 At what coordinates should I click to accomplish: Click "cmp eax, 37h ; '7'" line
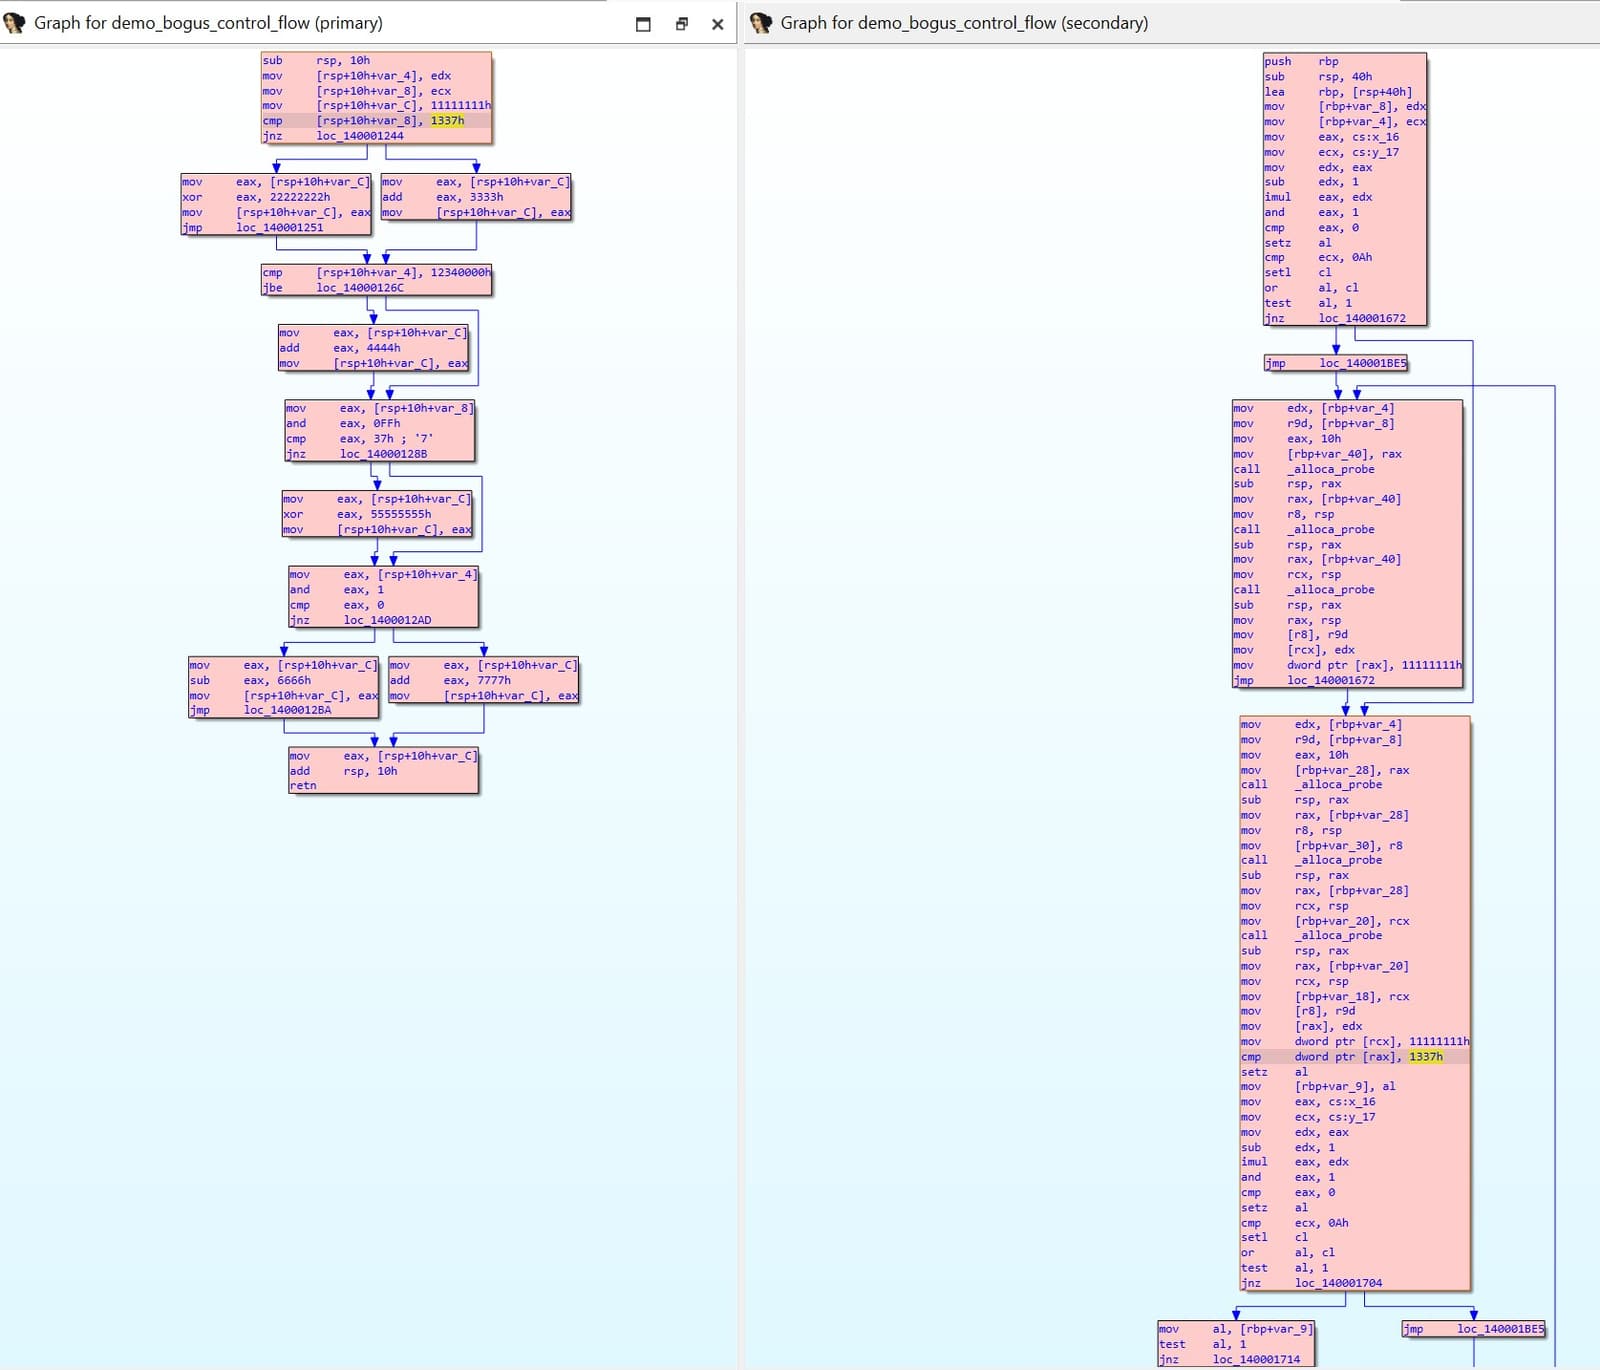point(360,438)
